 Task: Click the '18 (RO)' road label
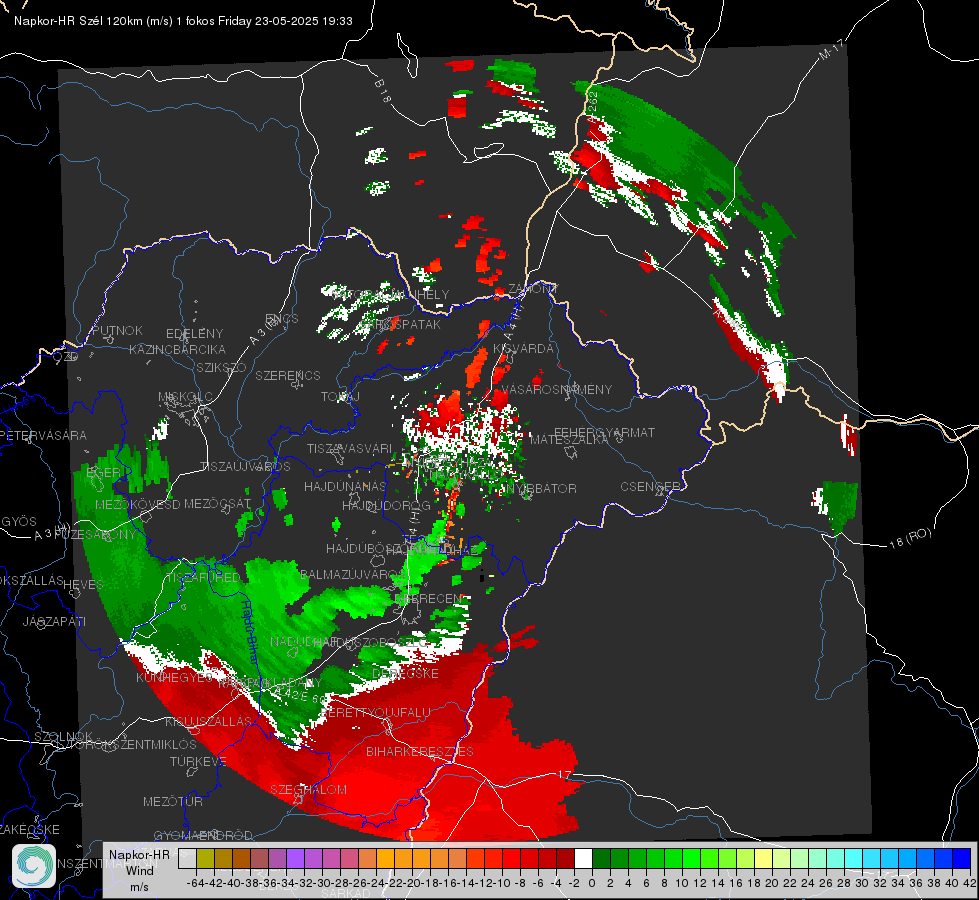[910, 539]
